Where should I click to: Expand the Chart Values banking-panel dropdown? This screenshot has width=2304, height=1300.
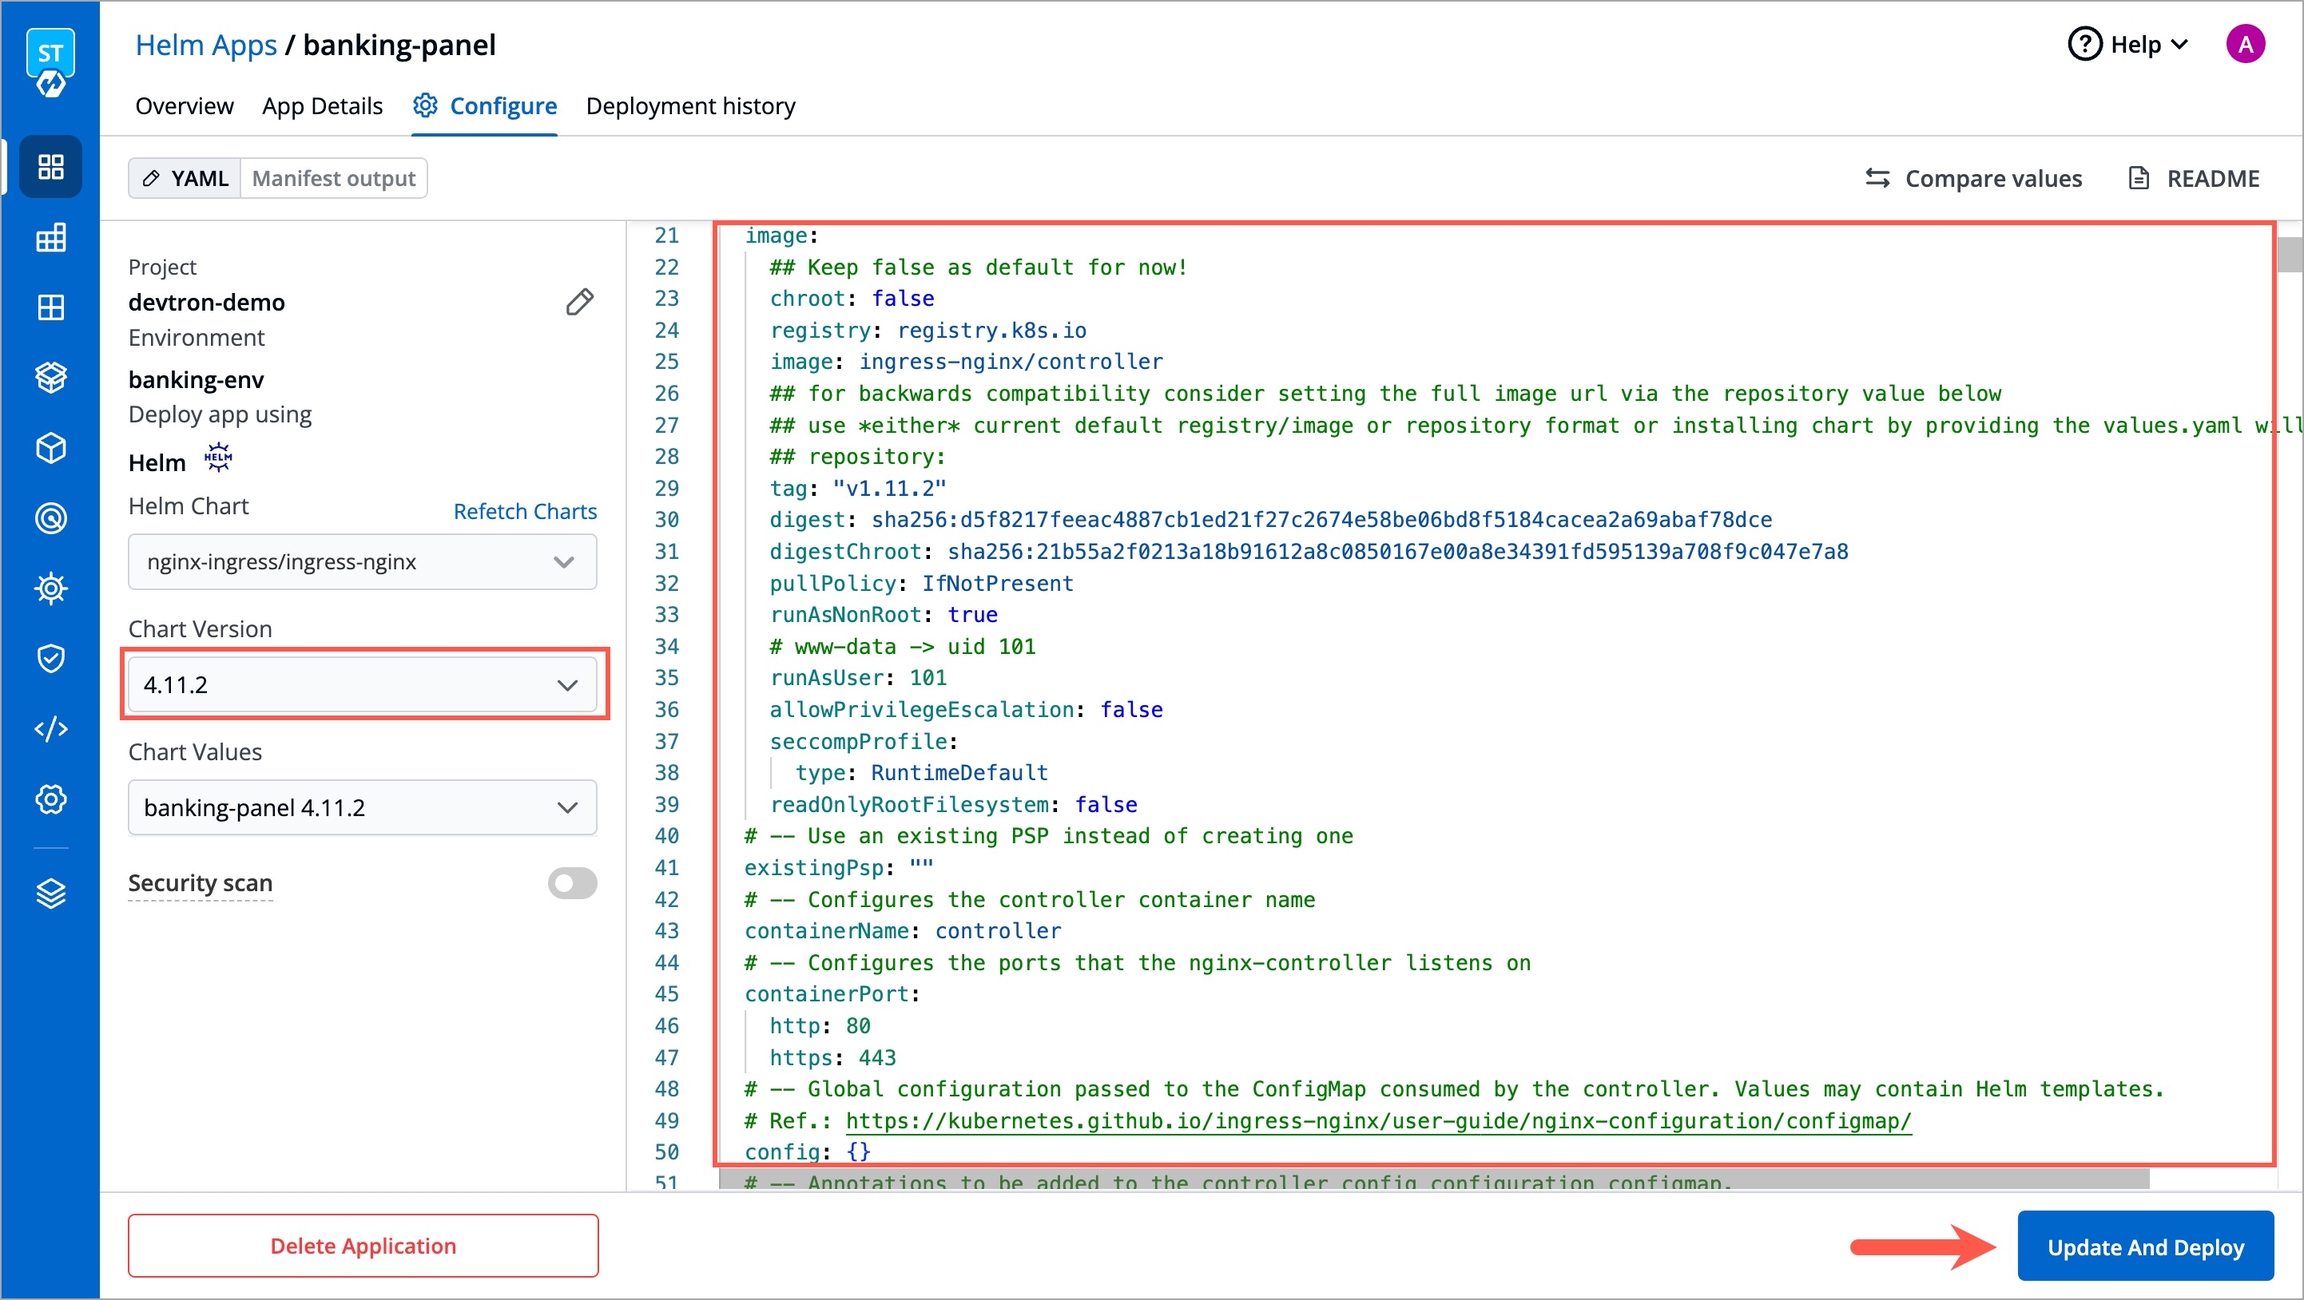tap(363, 808)
